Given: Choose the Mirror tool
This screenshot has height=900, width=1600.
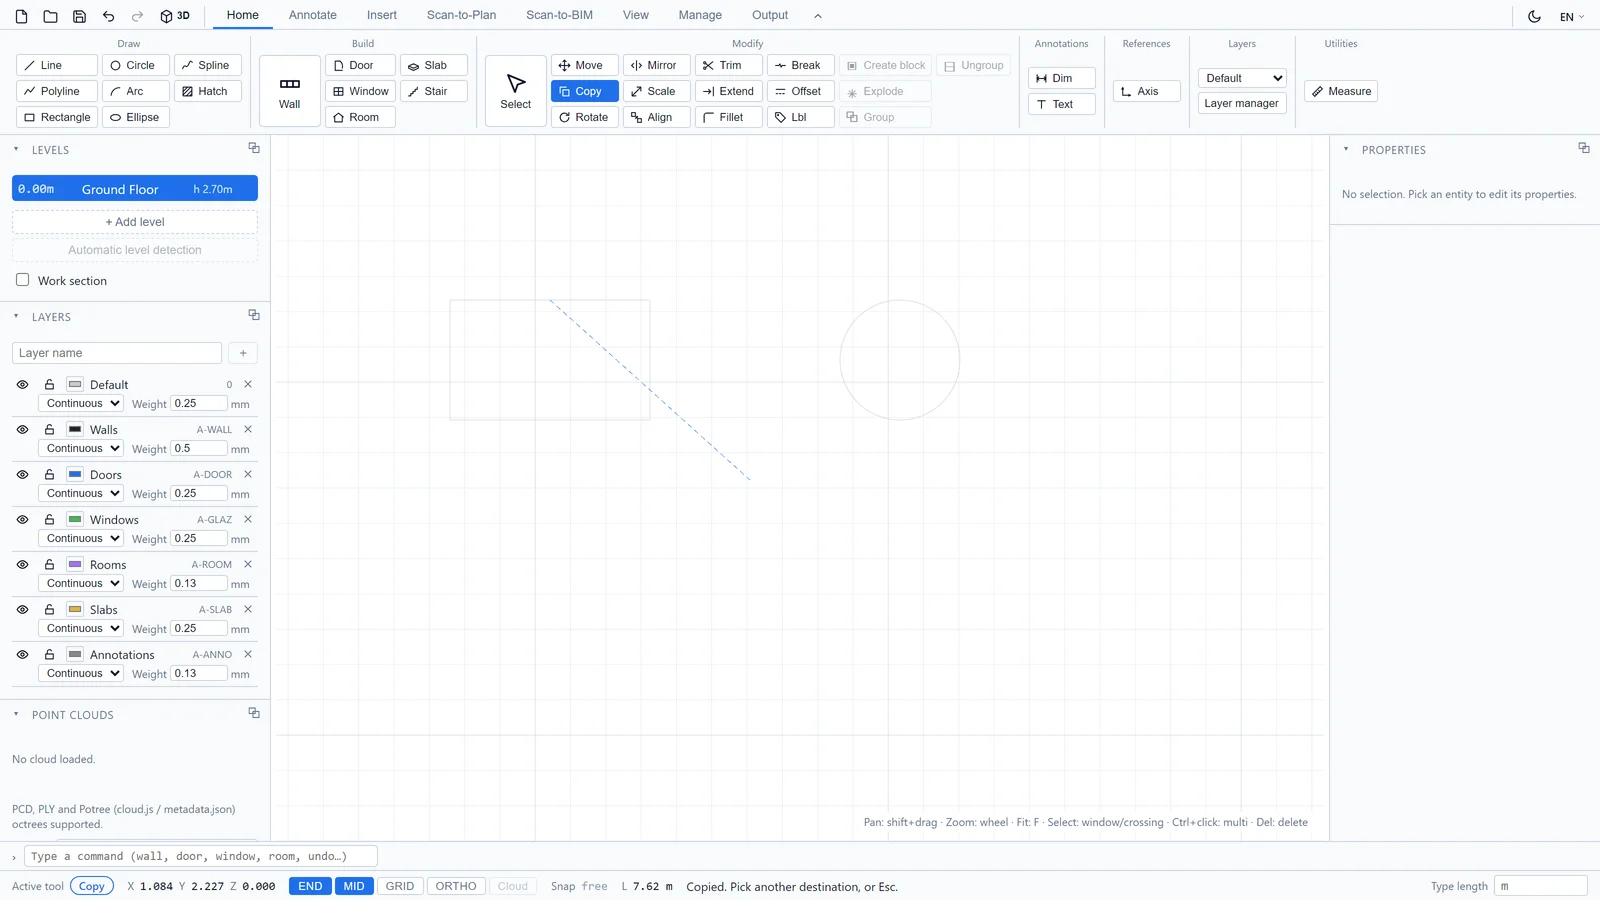Looking at the screenshot, I should point(657,65).
